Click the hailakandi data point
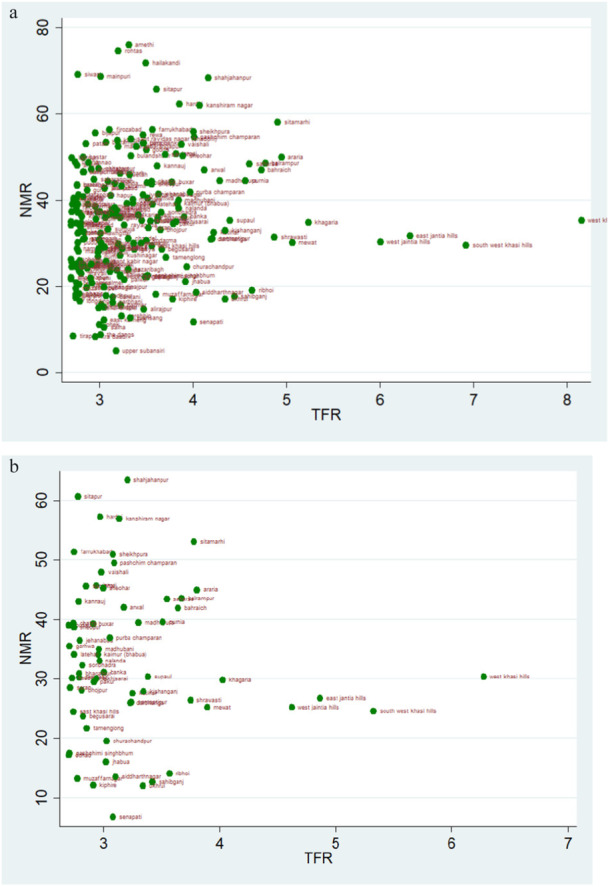The height and width of the screenshot is (887, 610). (146, 63)
